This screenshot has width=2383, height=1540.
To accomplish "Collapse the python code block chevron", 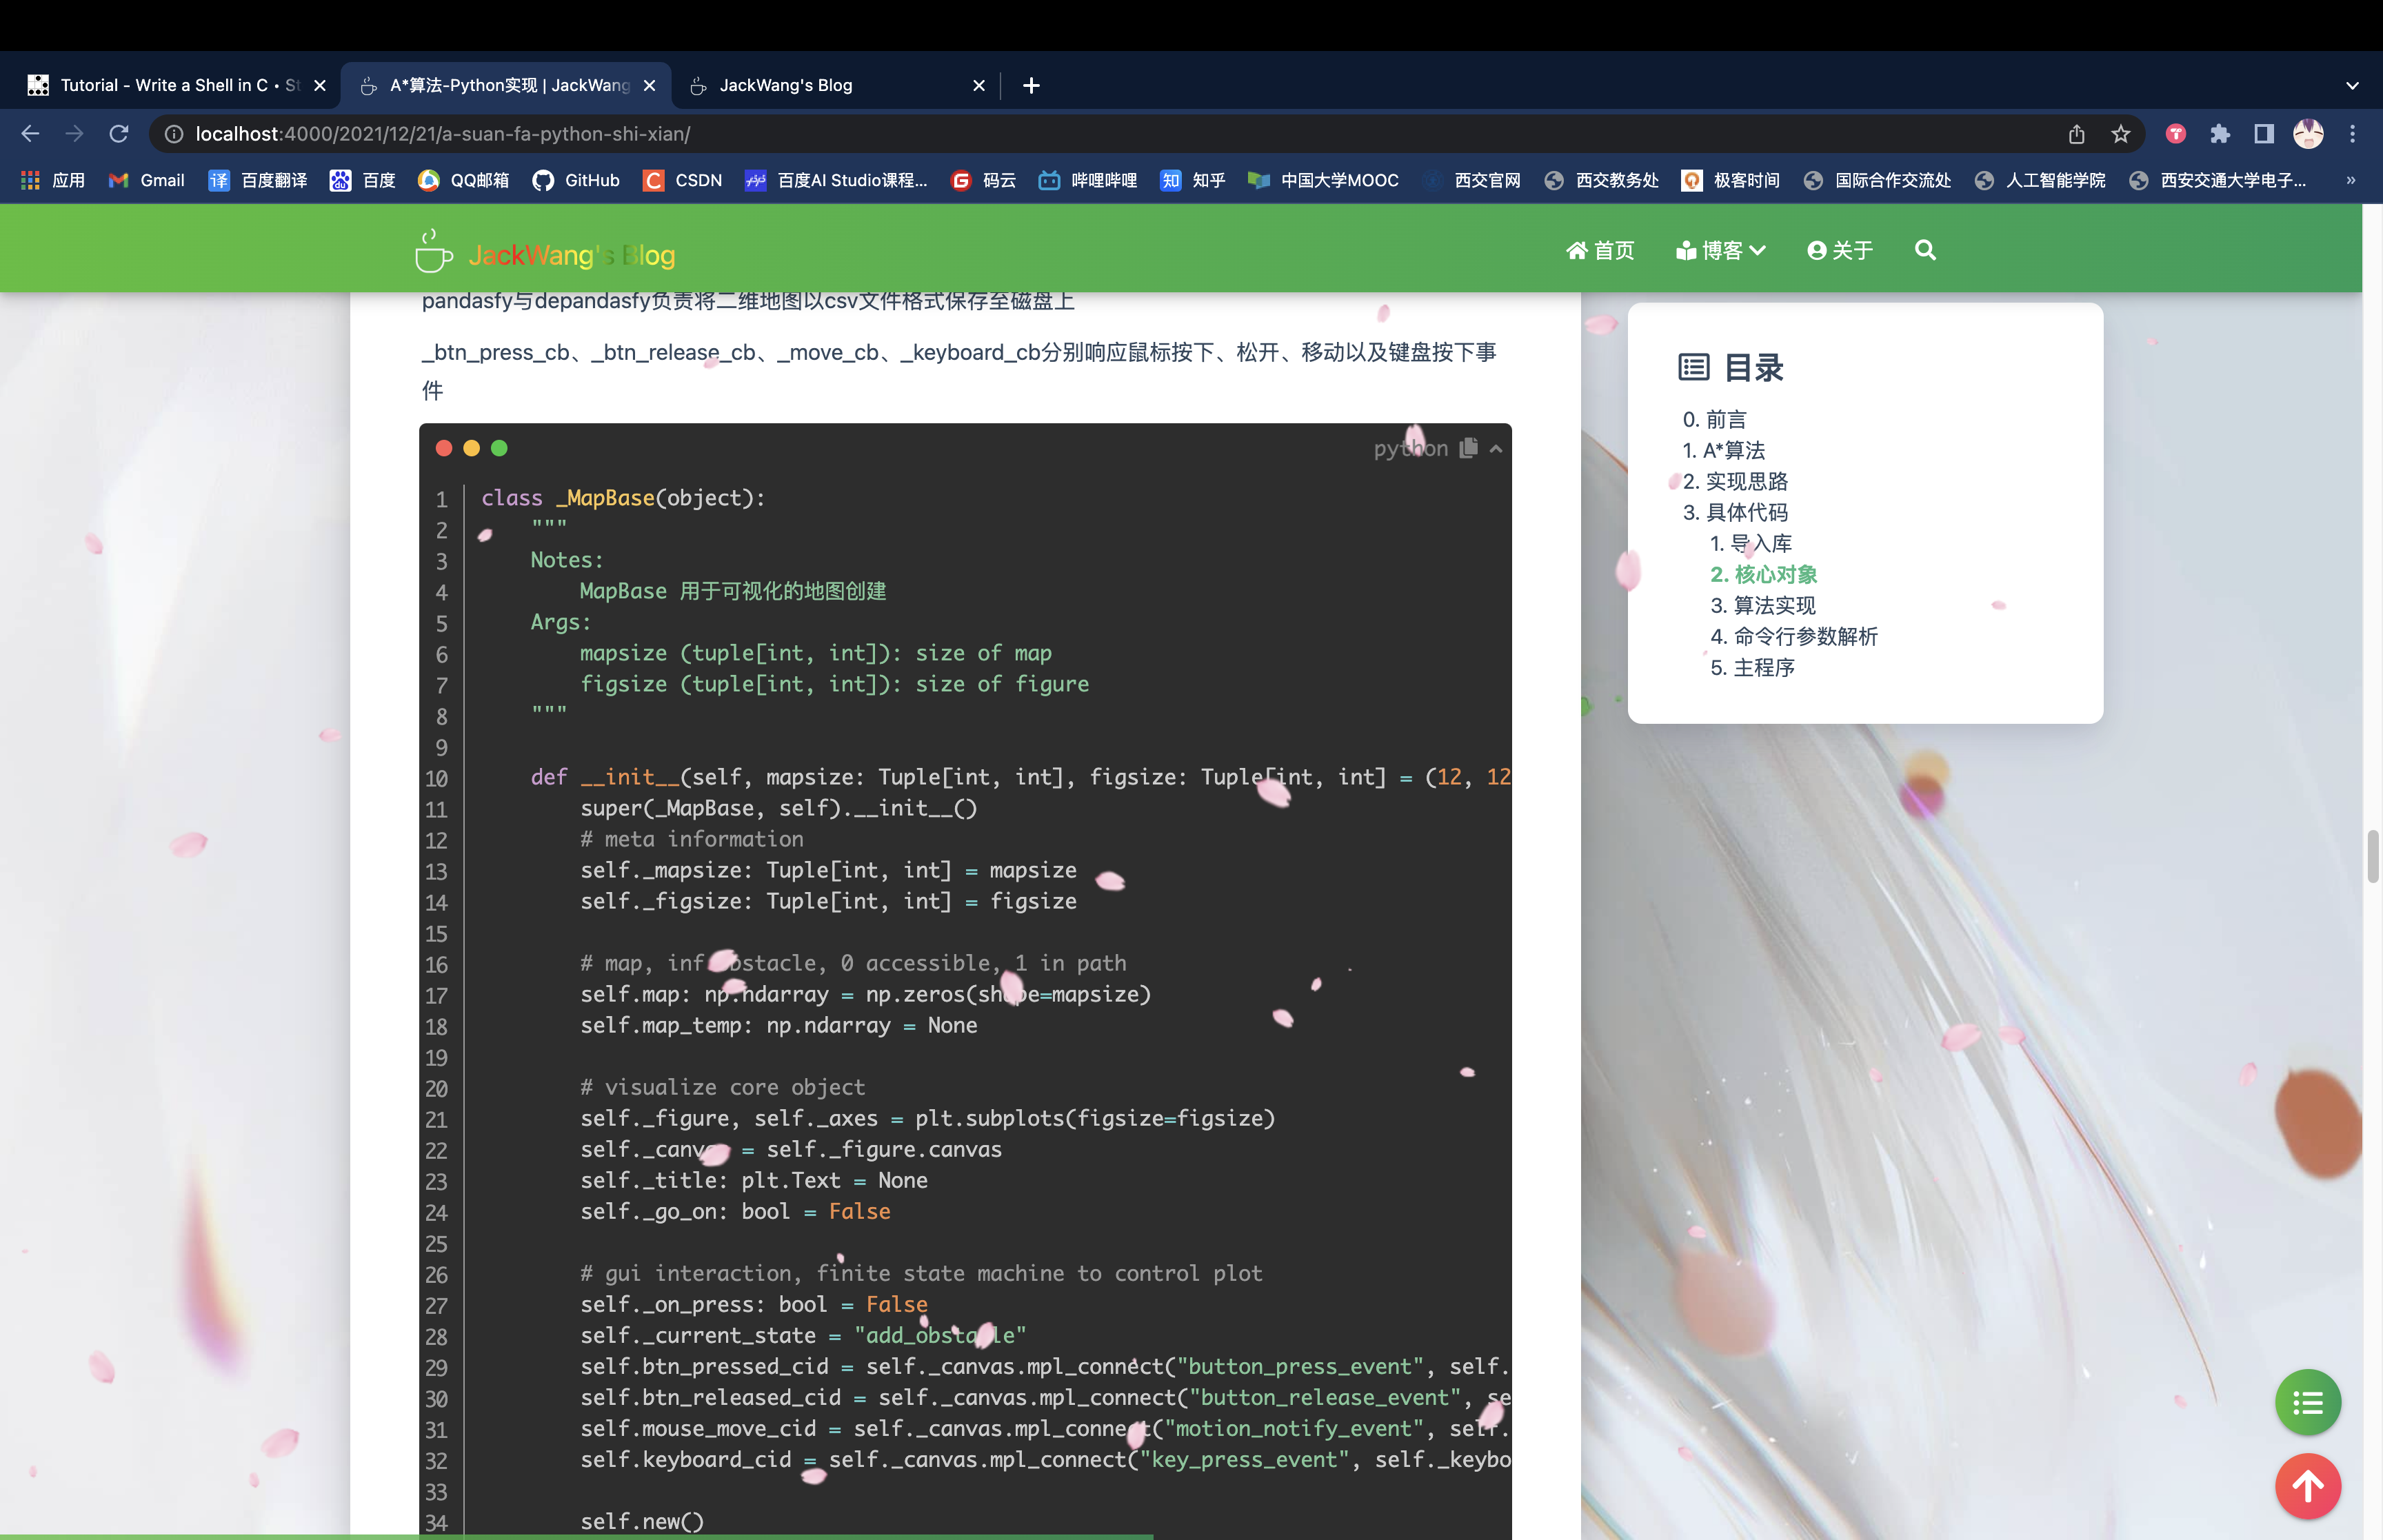I will (1496, 449).
